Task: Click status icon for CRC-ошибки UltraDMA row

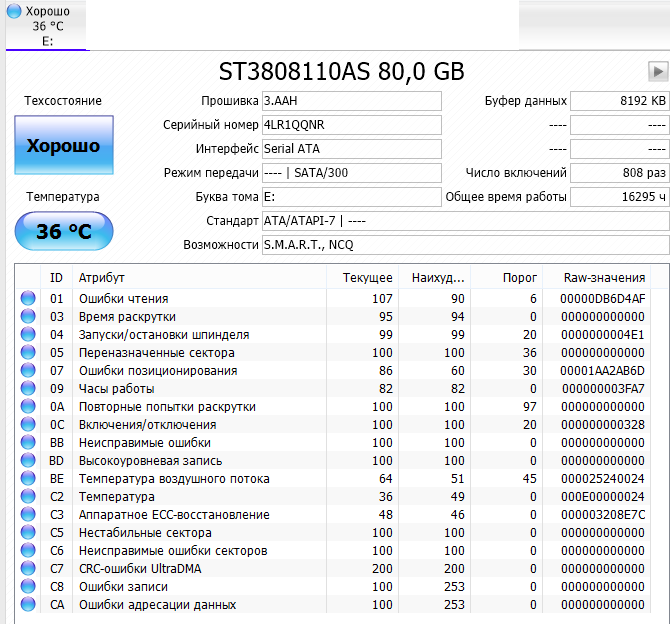Action: [28, 568]
